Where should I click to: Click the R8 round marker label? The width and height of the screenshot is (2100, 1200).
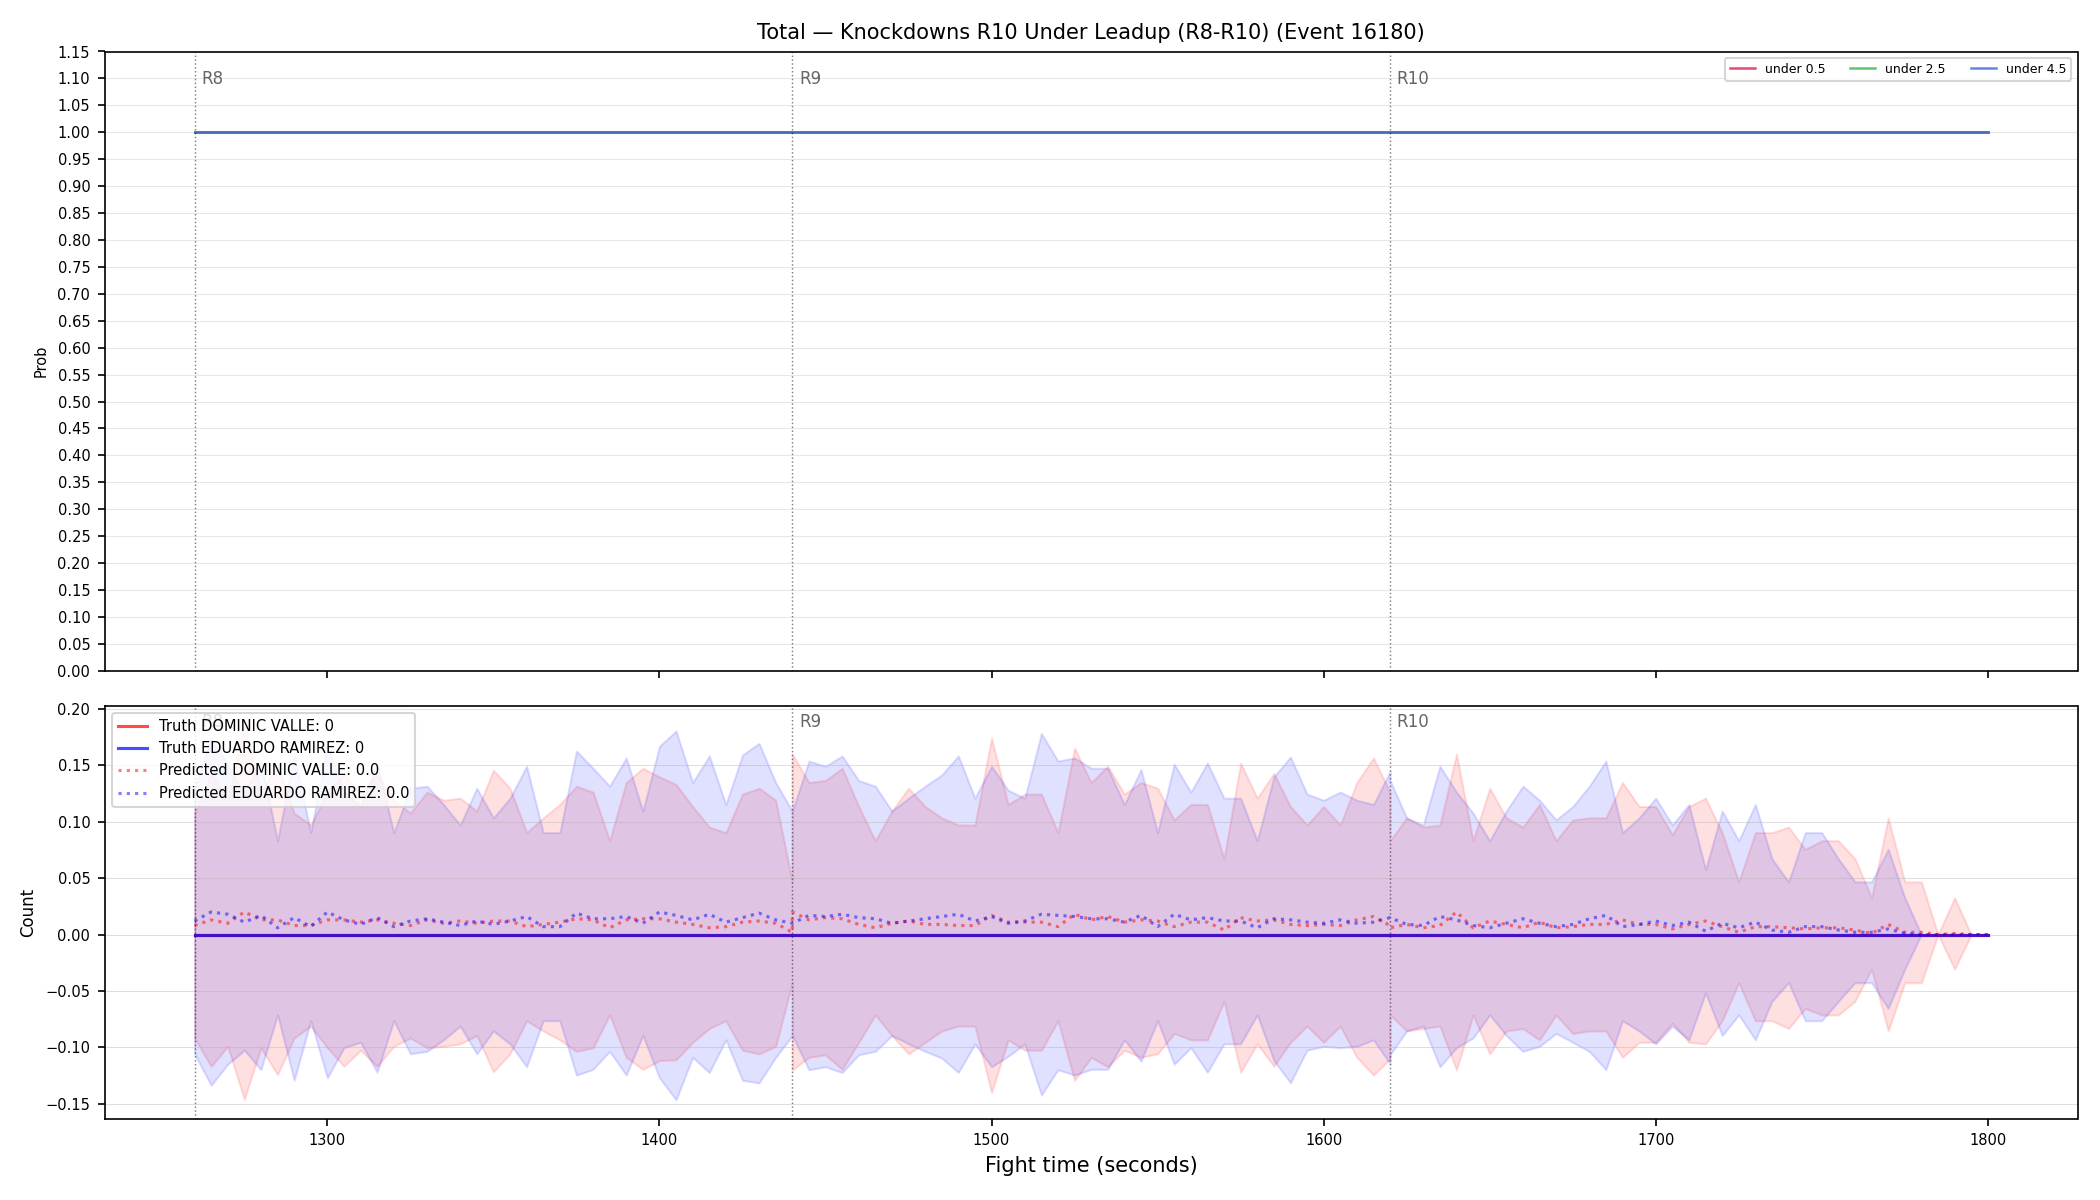212,78
